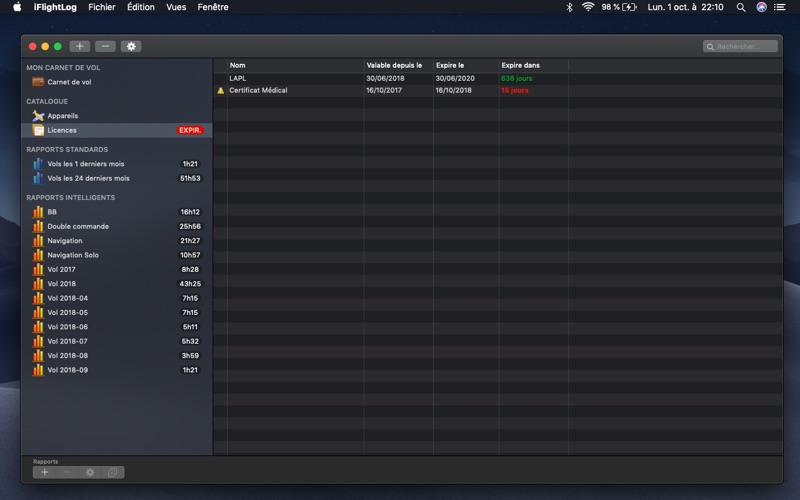
Task: Click the 16/10/2018 expiry date
Action: pyautogui.click(x=453, y=90)
